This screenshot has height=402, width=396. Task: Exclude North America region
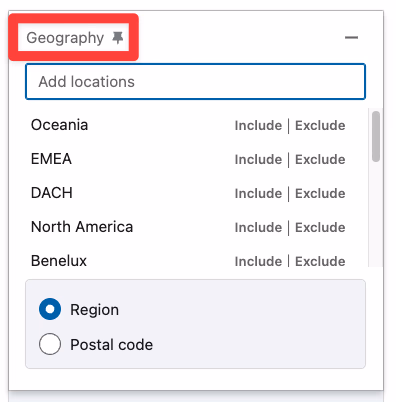pos(320,228)
